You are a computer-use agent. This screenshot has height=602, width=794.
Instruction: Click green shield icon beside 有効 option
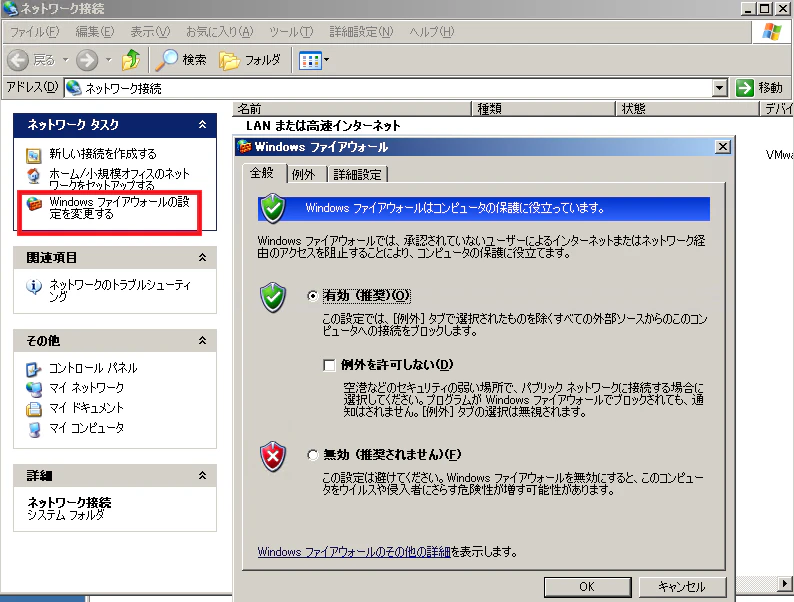click(x=273, y=297)
